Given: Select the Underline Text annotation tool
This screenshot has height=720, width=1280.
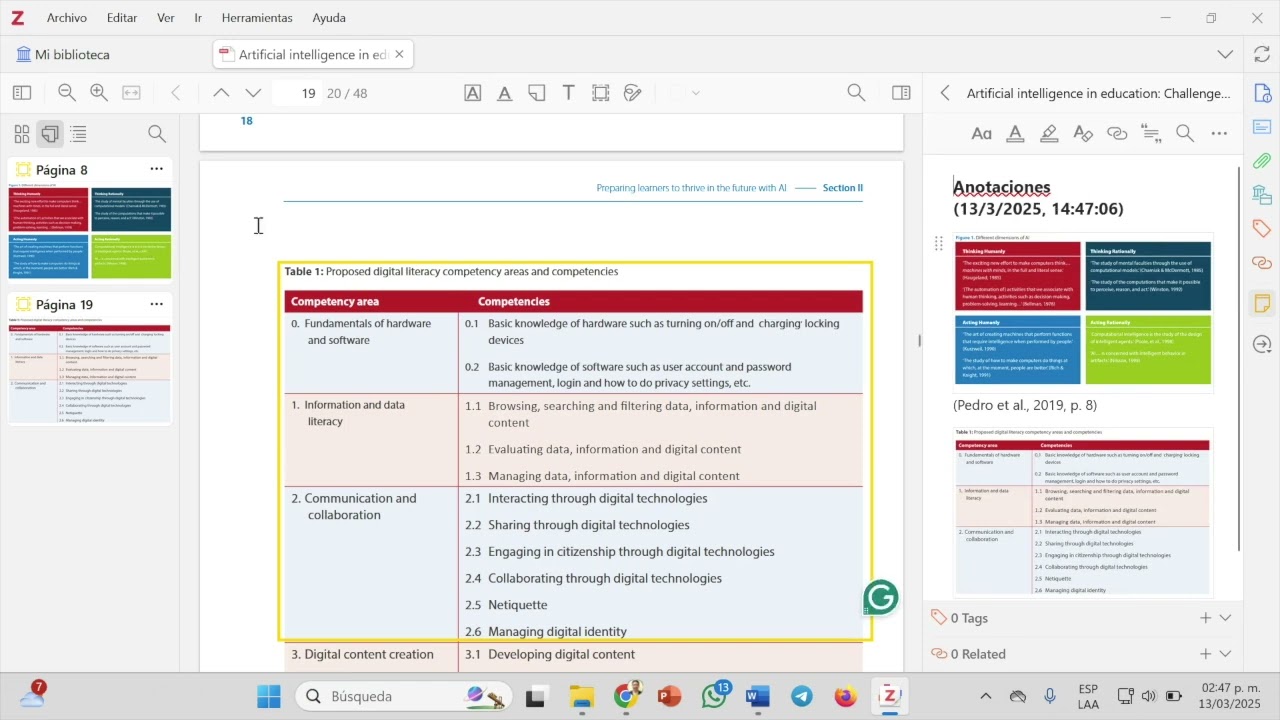Looking at the screenshot, I should point(505,93).
